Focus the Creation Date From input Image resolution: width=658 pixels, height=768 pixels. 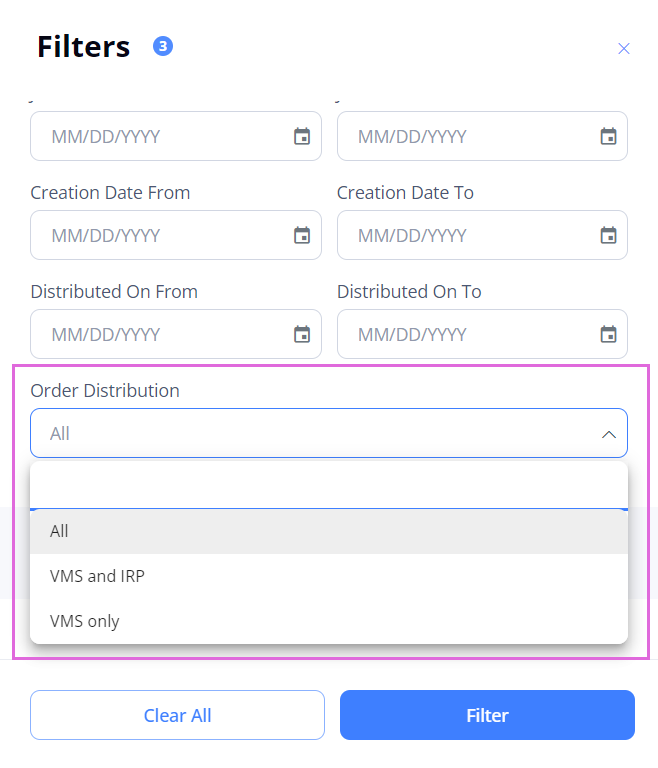tap(176, 235)
